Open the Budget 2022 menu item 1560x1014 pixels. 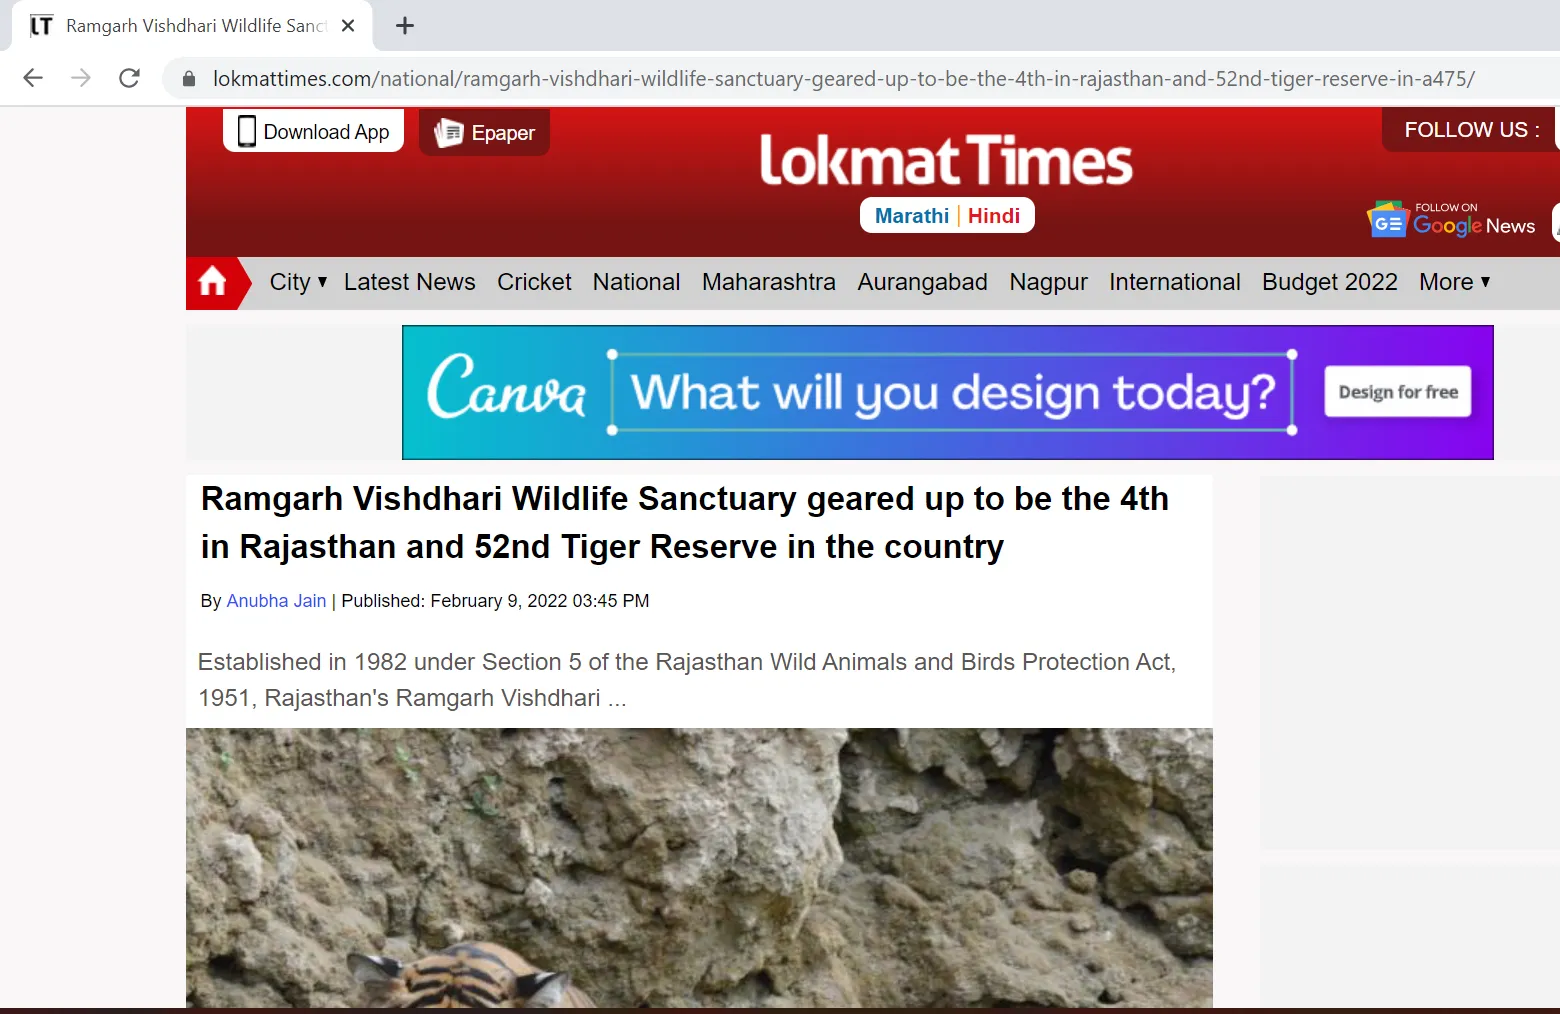tap(1329, 282)
